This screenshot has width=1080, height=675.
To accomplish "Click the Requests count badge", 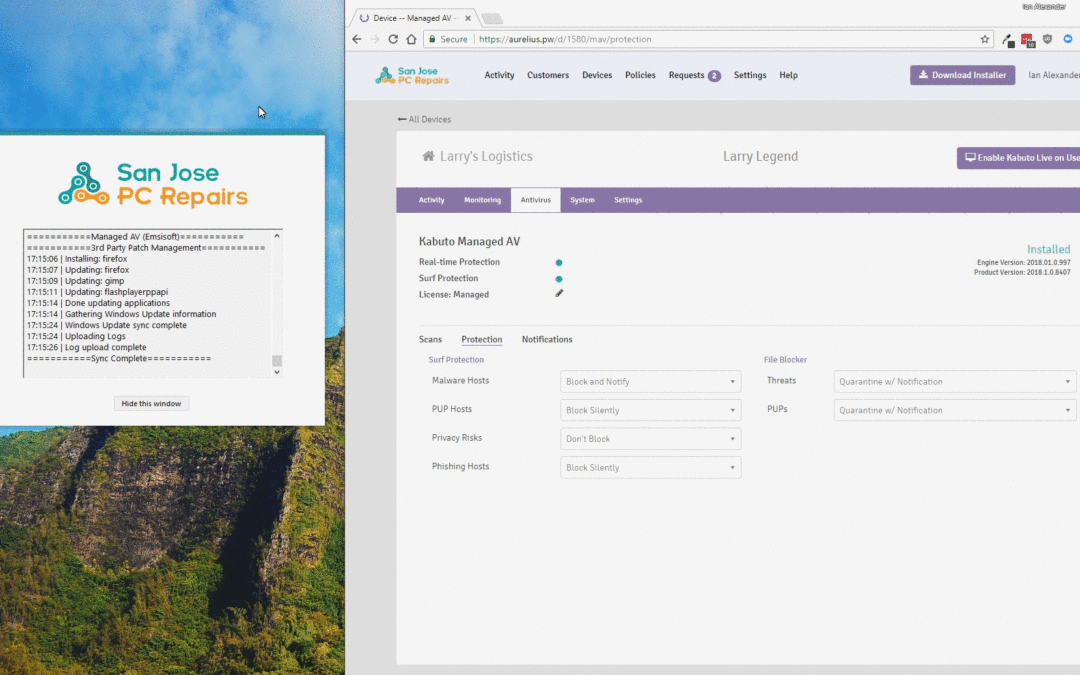I will [x=714, y=76].
